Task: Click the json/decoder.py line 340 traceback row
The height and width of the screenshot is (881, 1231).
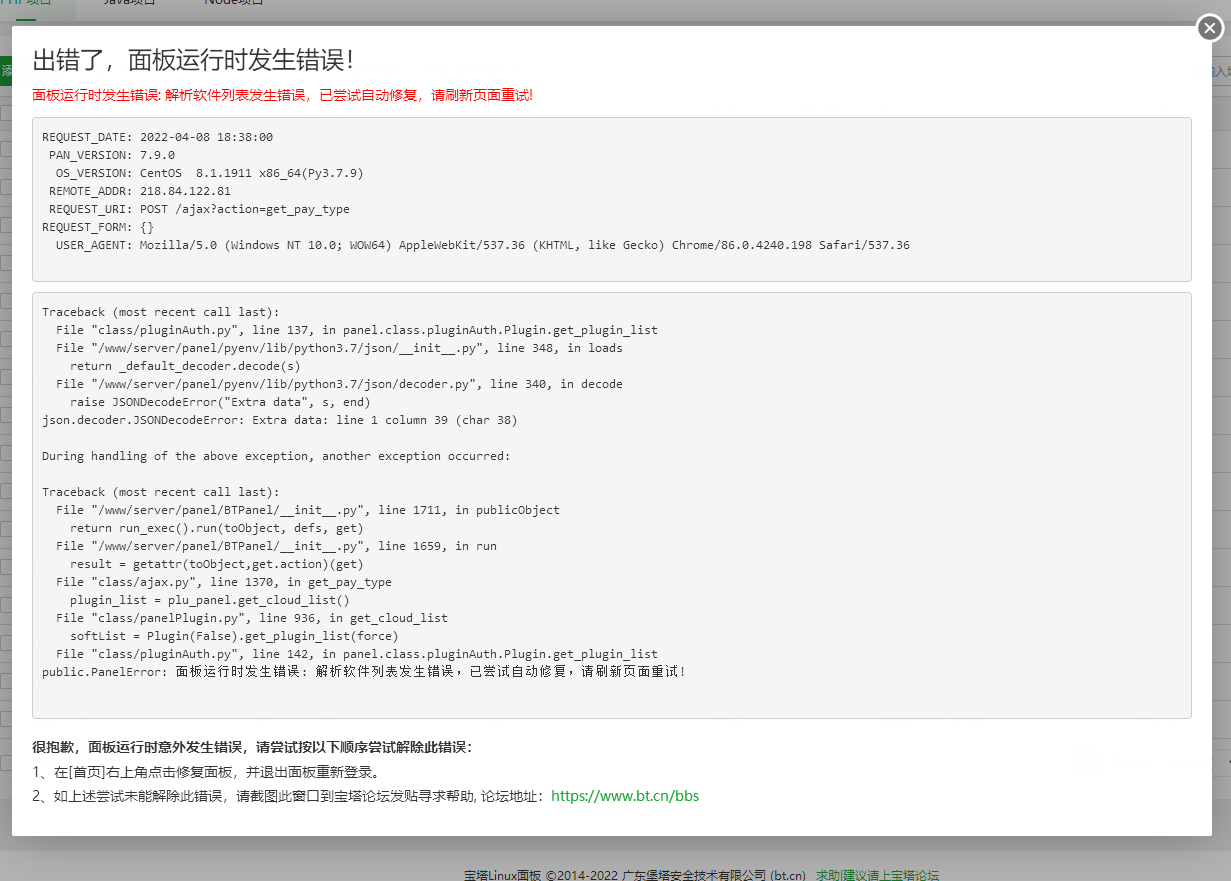Action: pos(339,384)
